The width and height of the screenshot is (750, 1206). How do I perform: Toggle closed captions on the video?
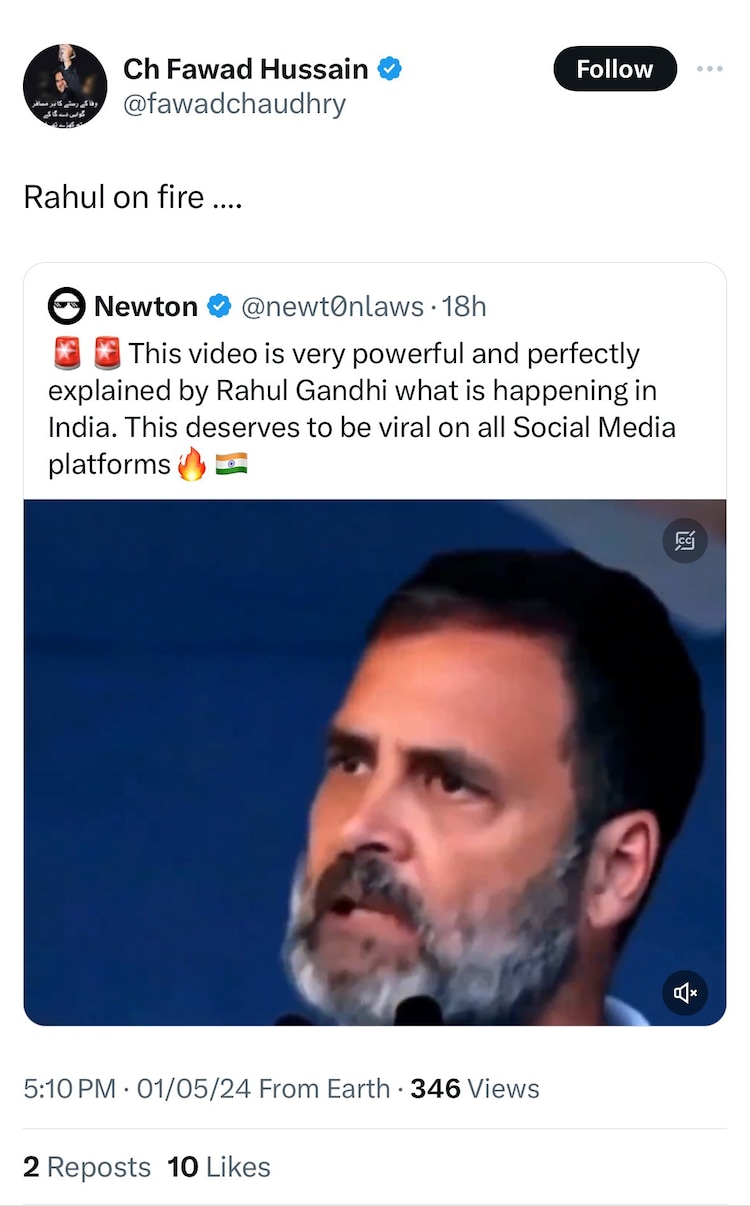pyautogui.click(x=685, y=541)
